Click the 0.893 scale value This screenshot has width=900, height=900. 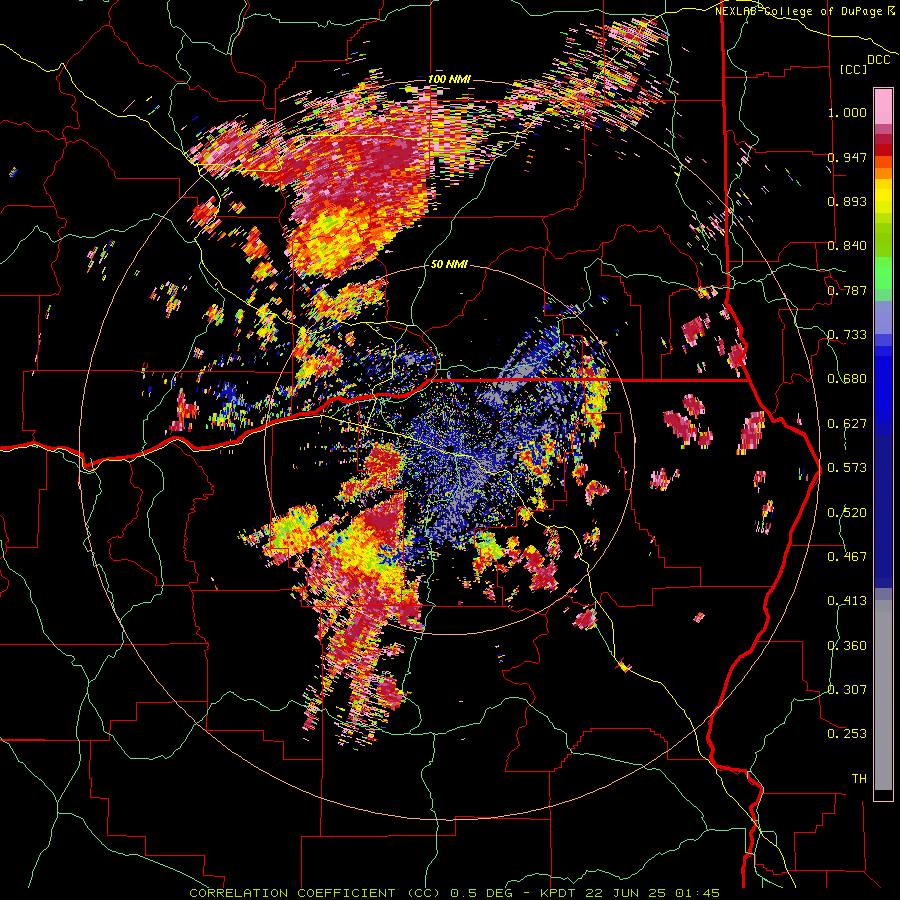[x=847, y=201]
